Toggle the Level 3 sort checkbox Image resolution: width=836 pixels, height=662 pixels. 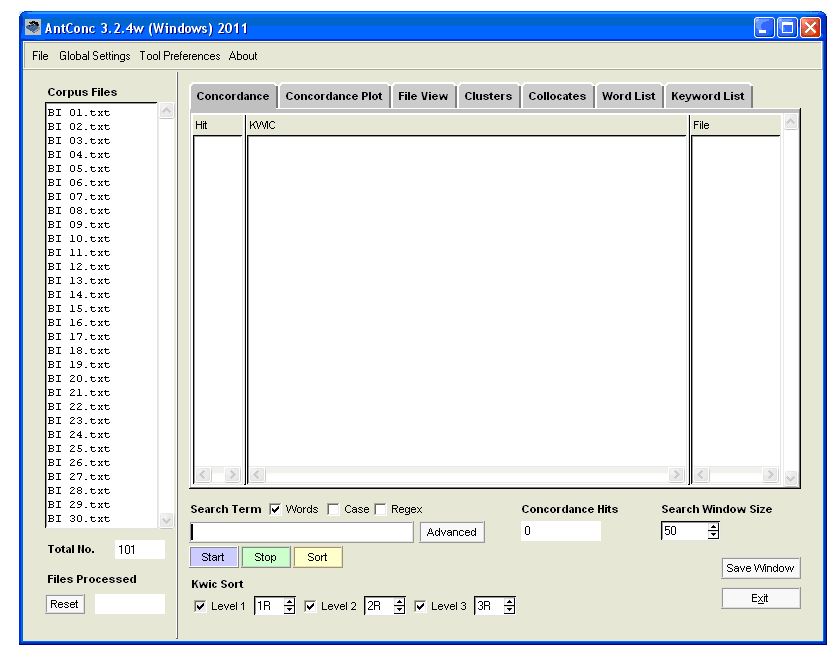(420, 607)
